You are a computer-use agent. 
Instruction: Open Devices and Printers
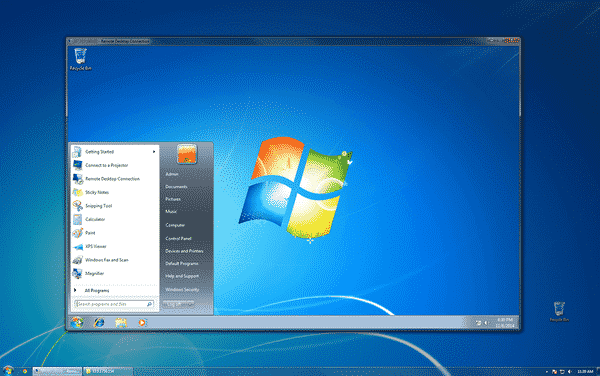coord(184,251)
